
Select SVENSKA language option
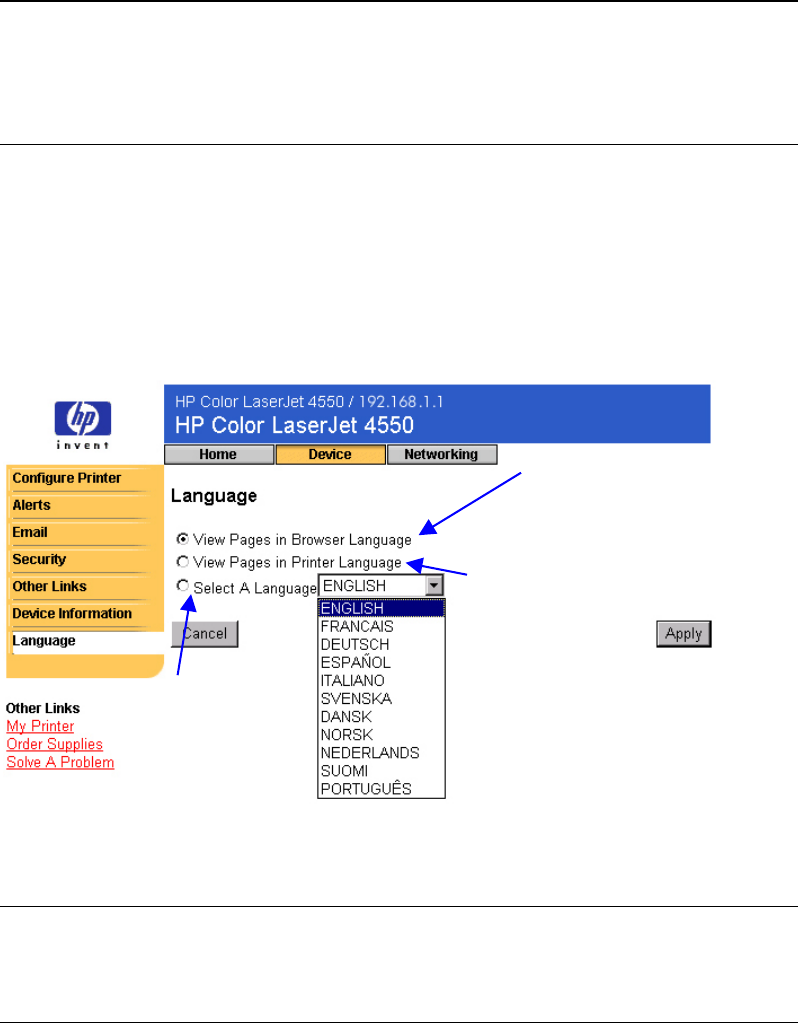click(x=382, y=699)
